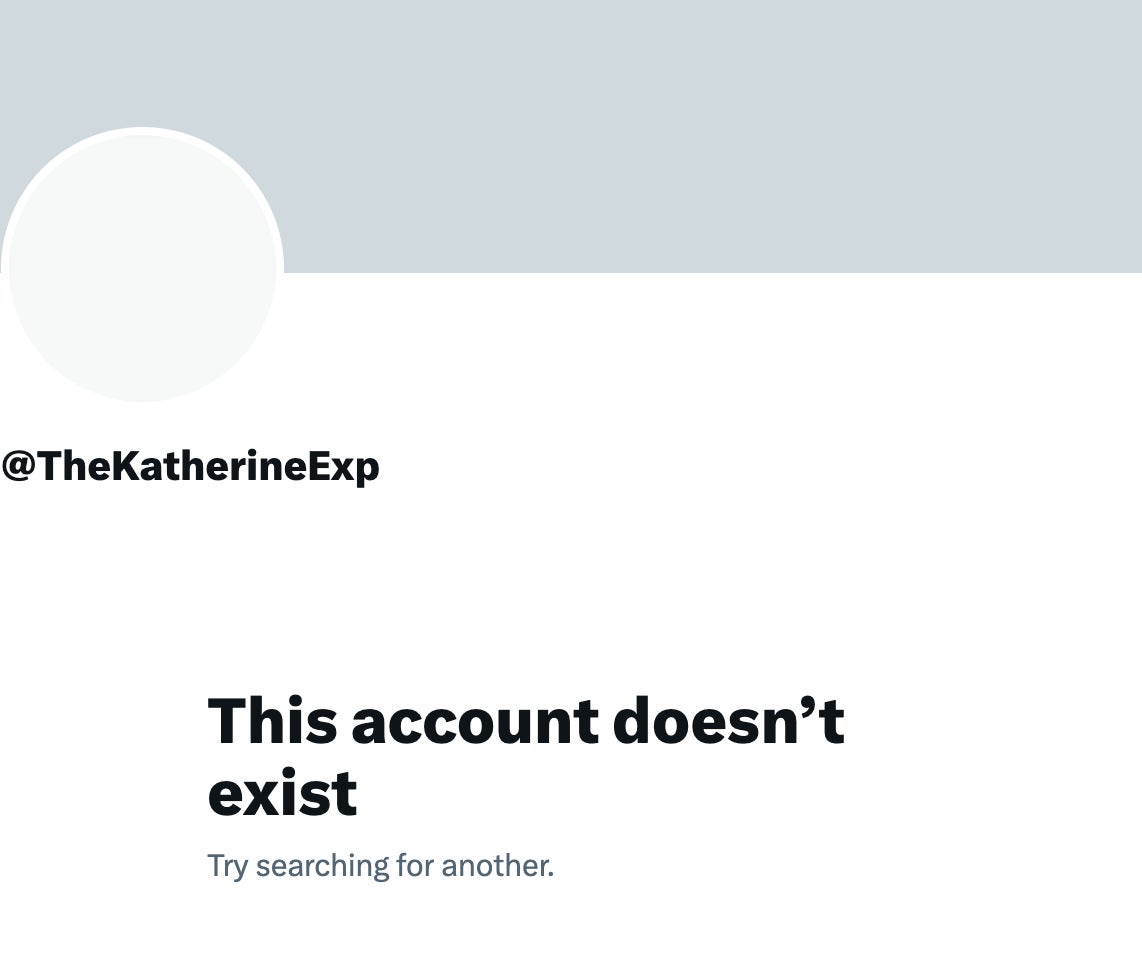Click the word "account" in the heading
1142x956 pixels.
click(475, 720)
